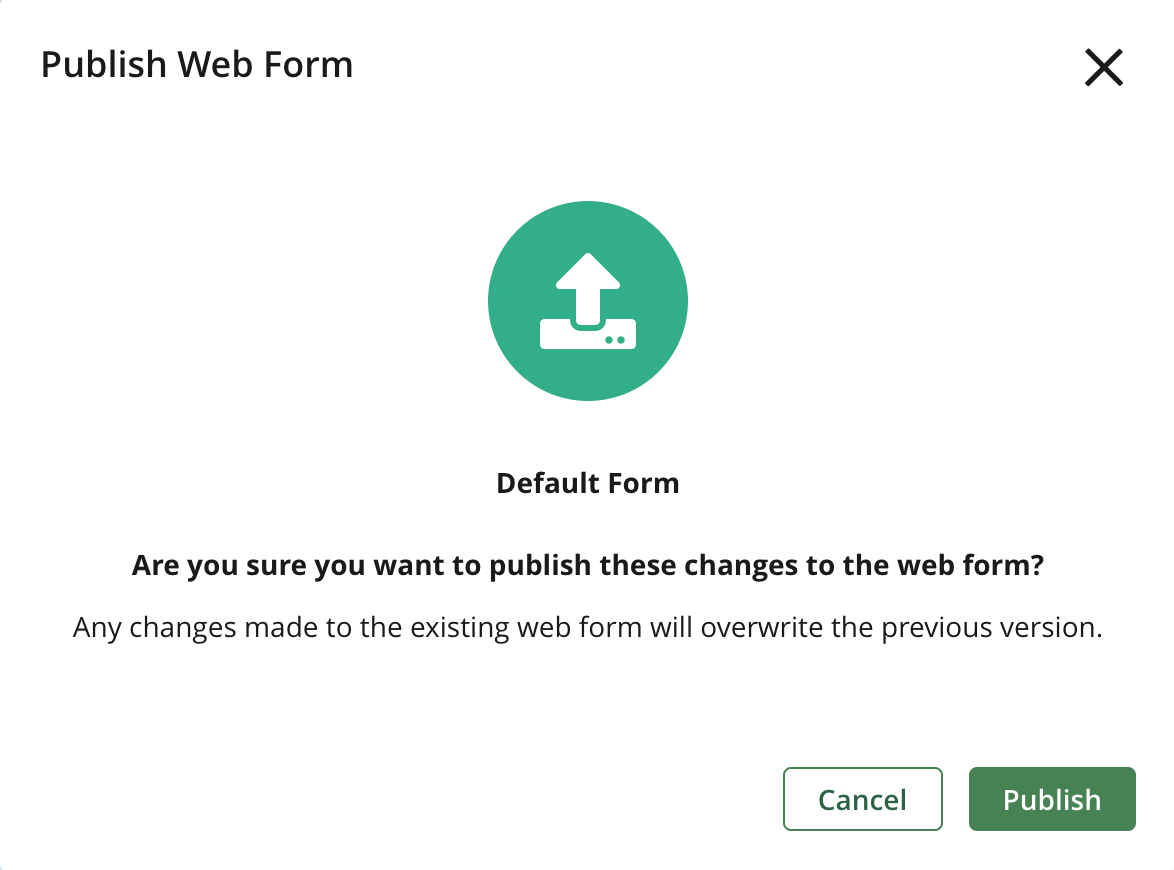Click the overwrite warning sentence
This screenshot has width=1174, height=870.
tap(587, 627)
